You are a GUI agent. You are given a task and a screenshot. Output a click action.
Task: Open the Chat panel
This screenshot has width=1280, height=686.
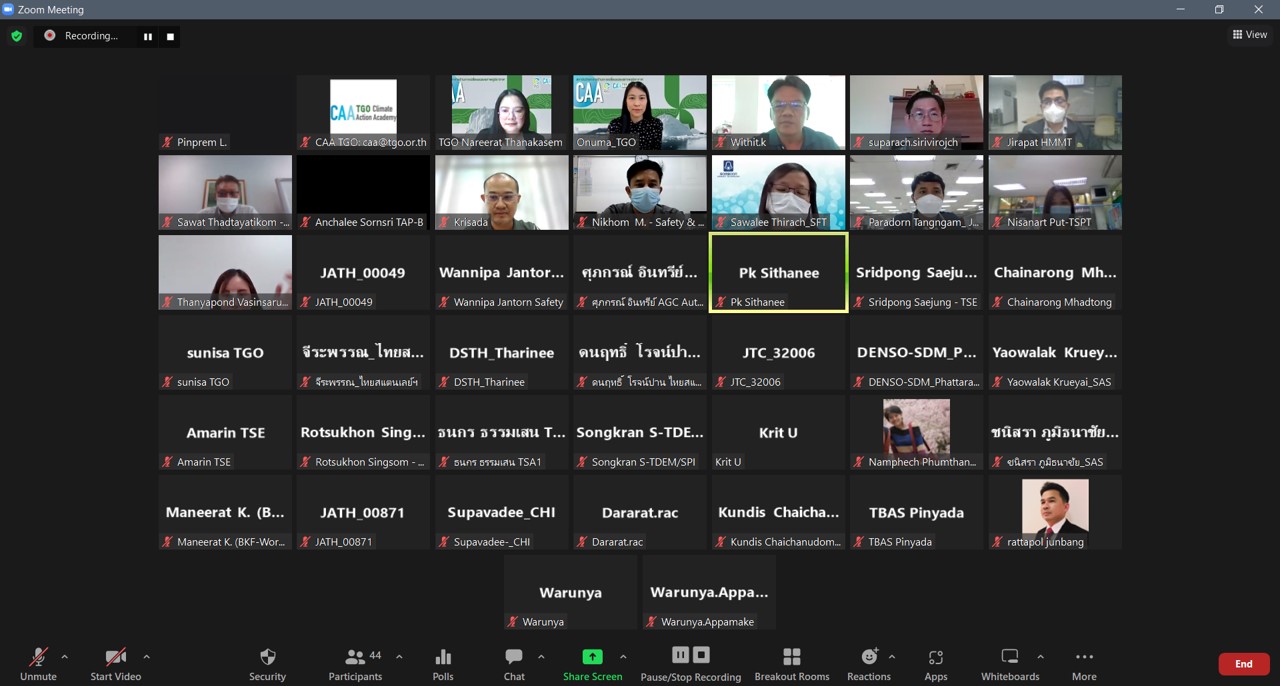[x=514, y=663]
